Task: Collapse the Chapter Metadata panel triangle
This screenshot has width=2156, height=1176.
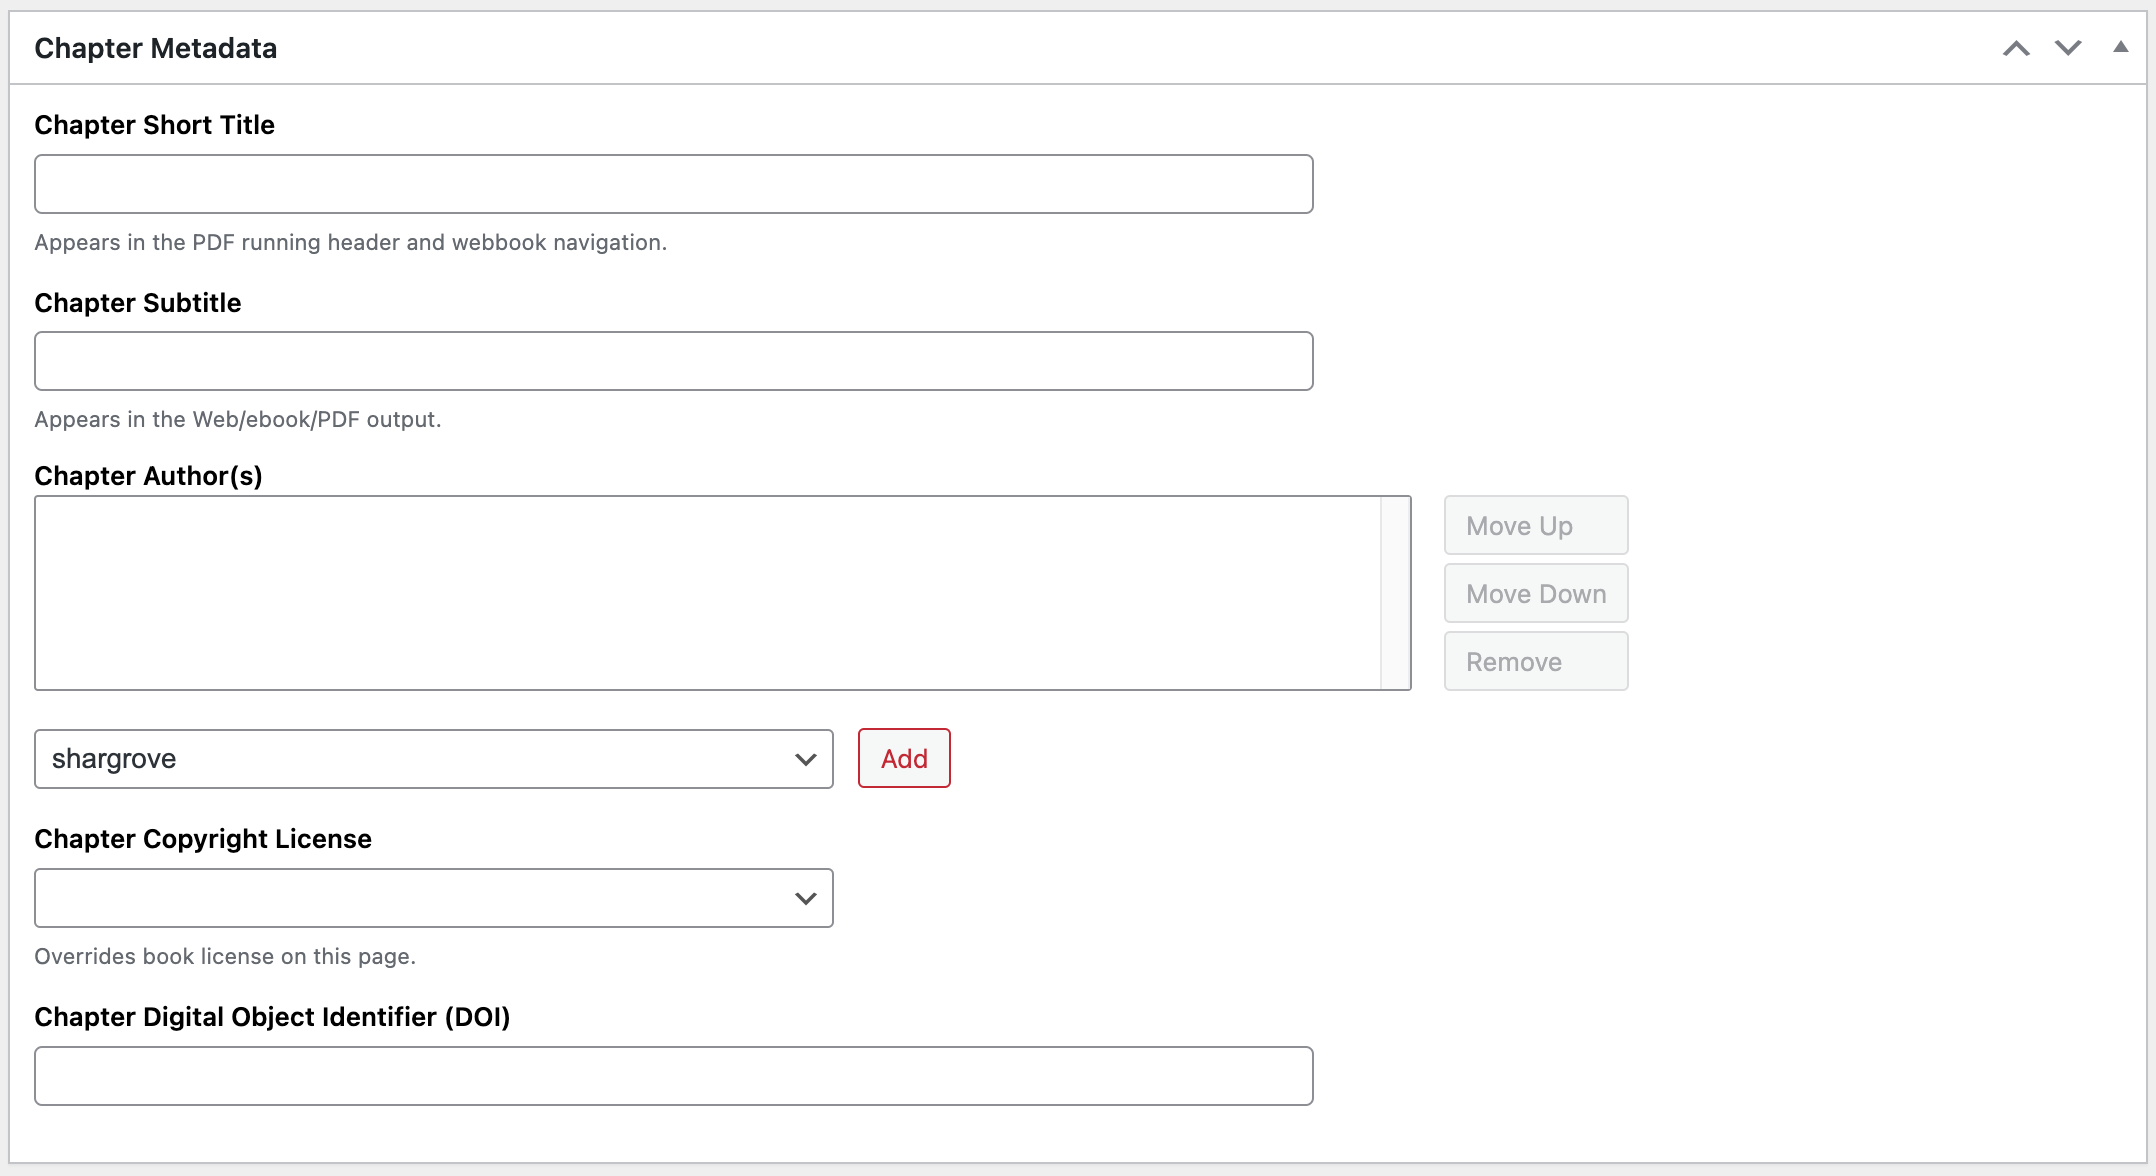Action: click(x=2120, y=47)
